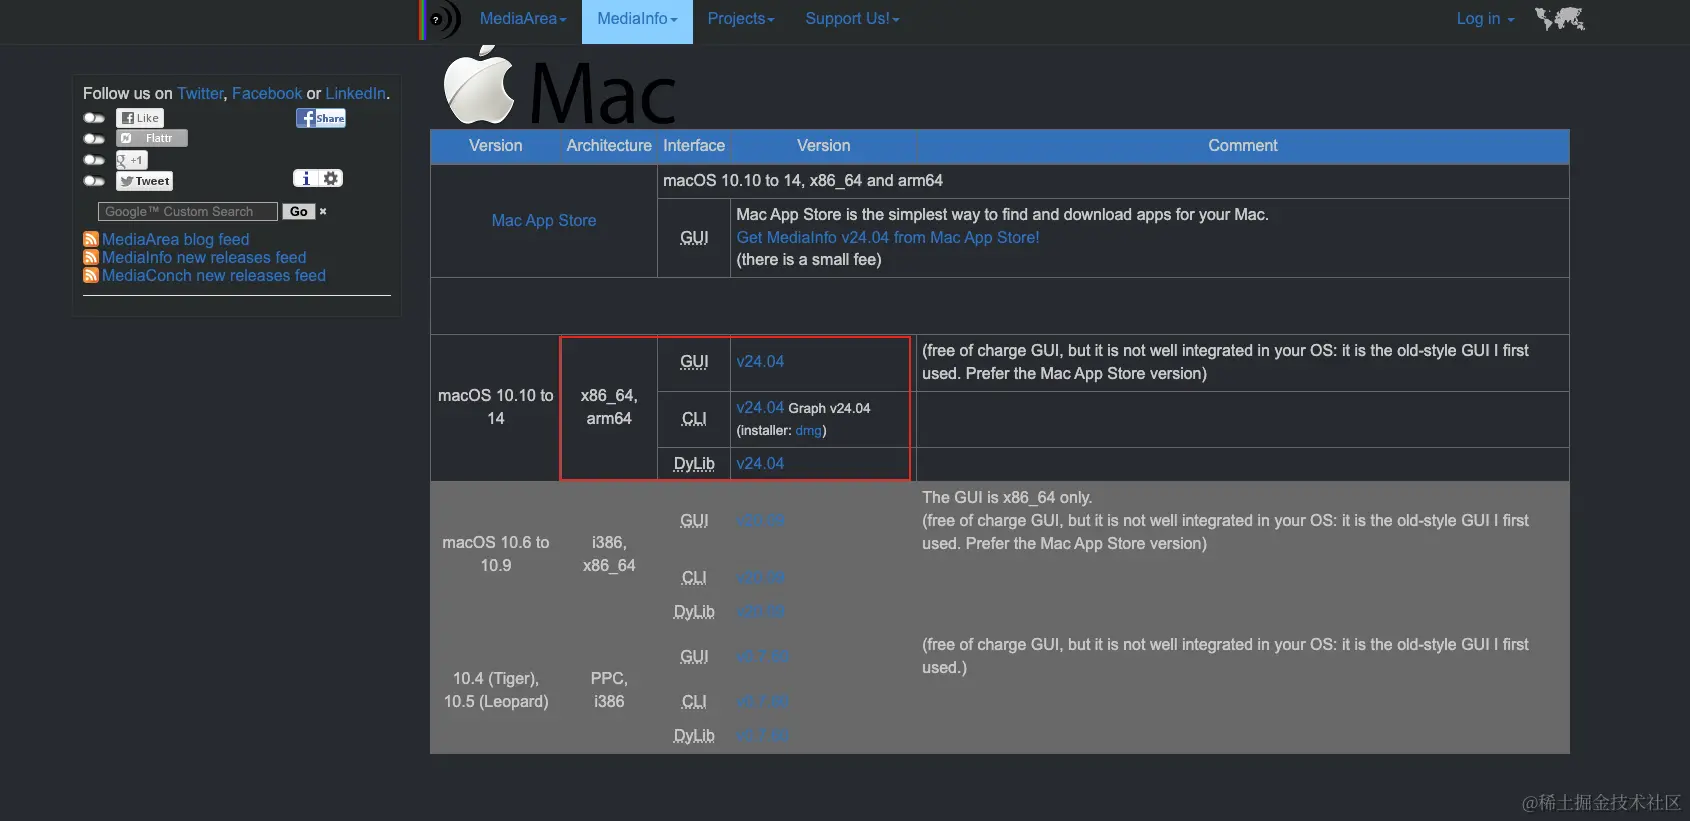Click 'macOS 10.10 to 14, x86_64 and arm64' text
This screenshot has width=1690, height=821.
coord(803,180)
